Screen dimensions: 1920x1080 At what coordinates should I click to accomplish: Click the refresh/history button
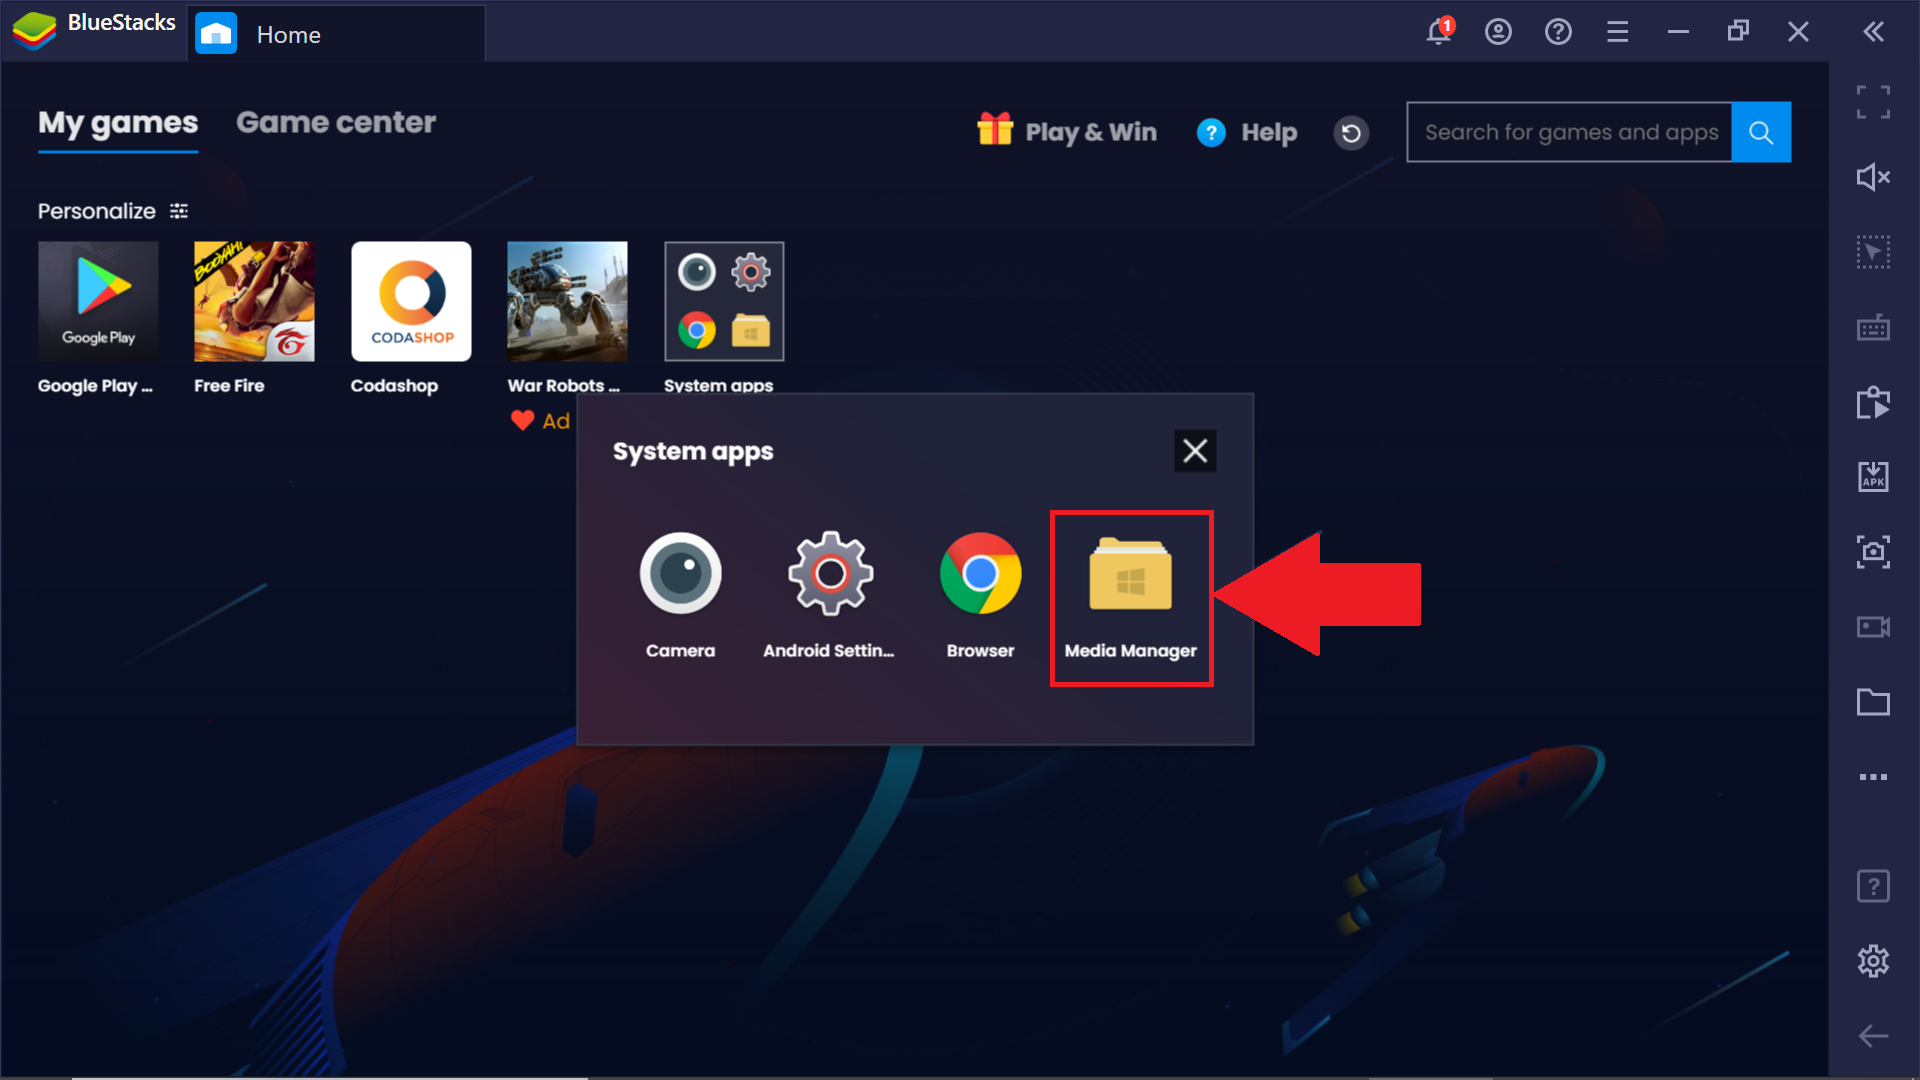click(x=1350, y=131)
